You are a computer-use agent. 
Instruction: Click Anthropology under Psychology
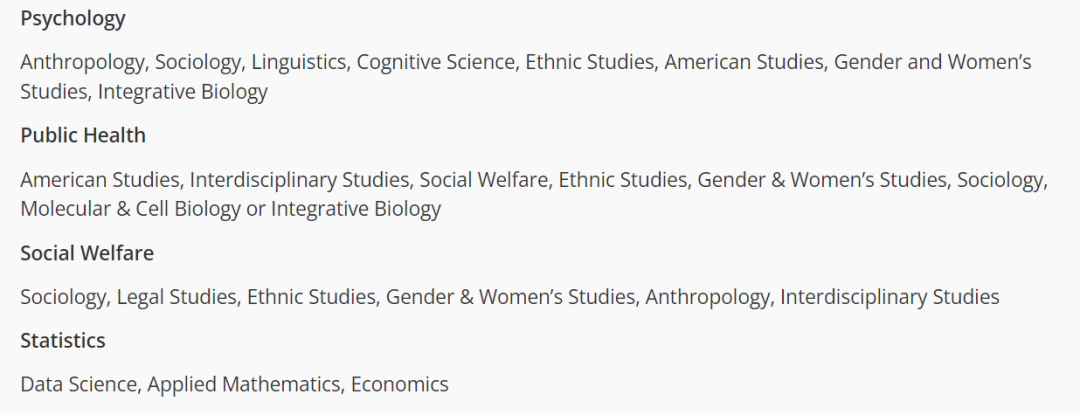(x=82, y=63)
